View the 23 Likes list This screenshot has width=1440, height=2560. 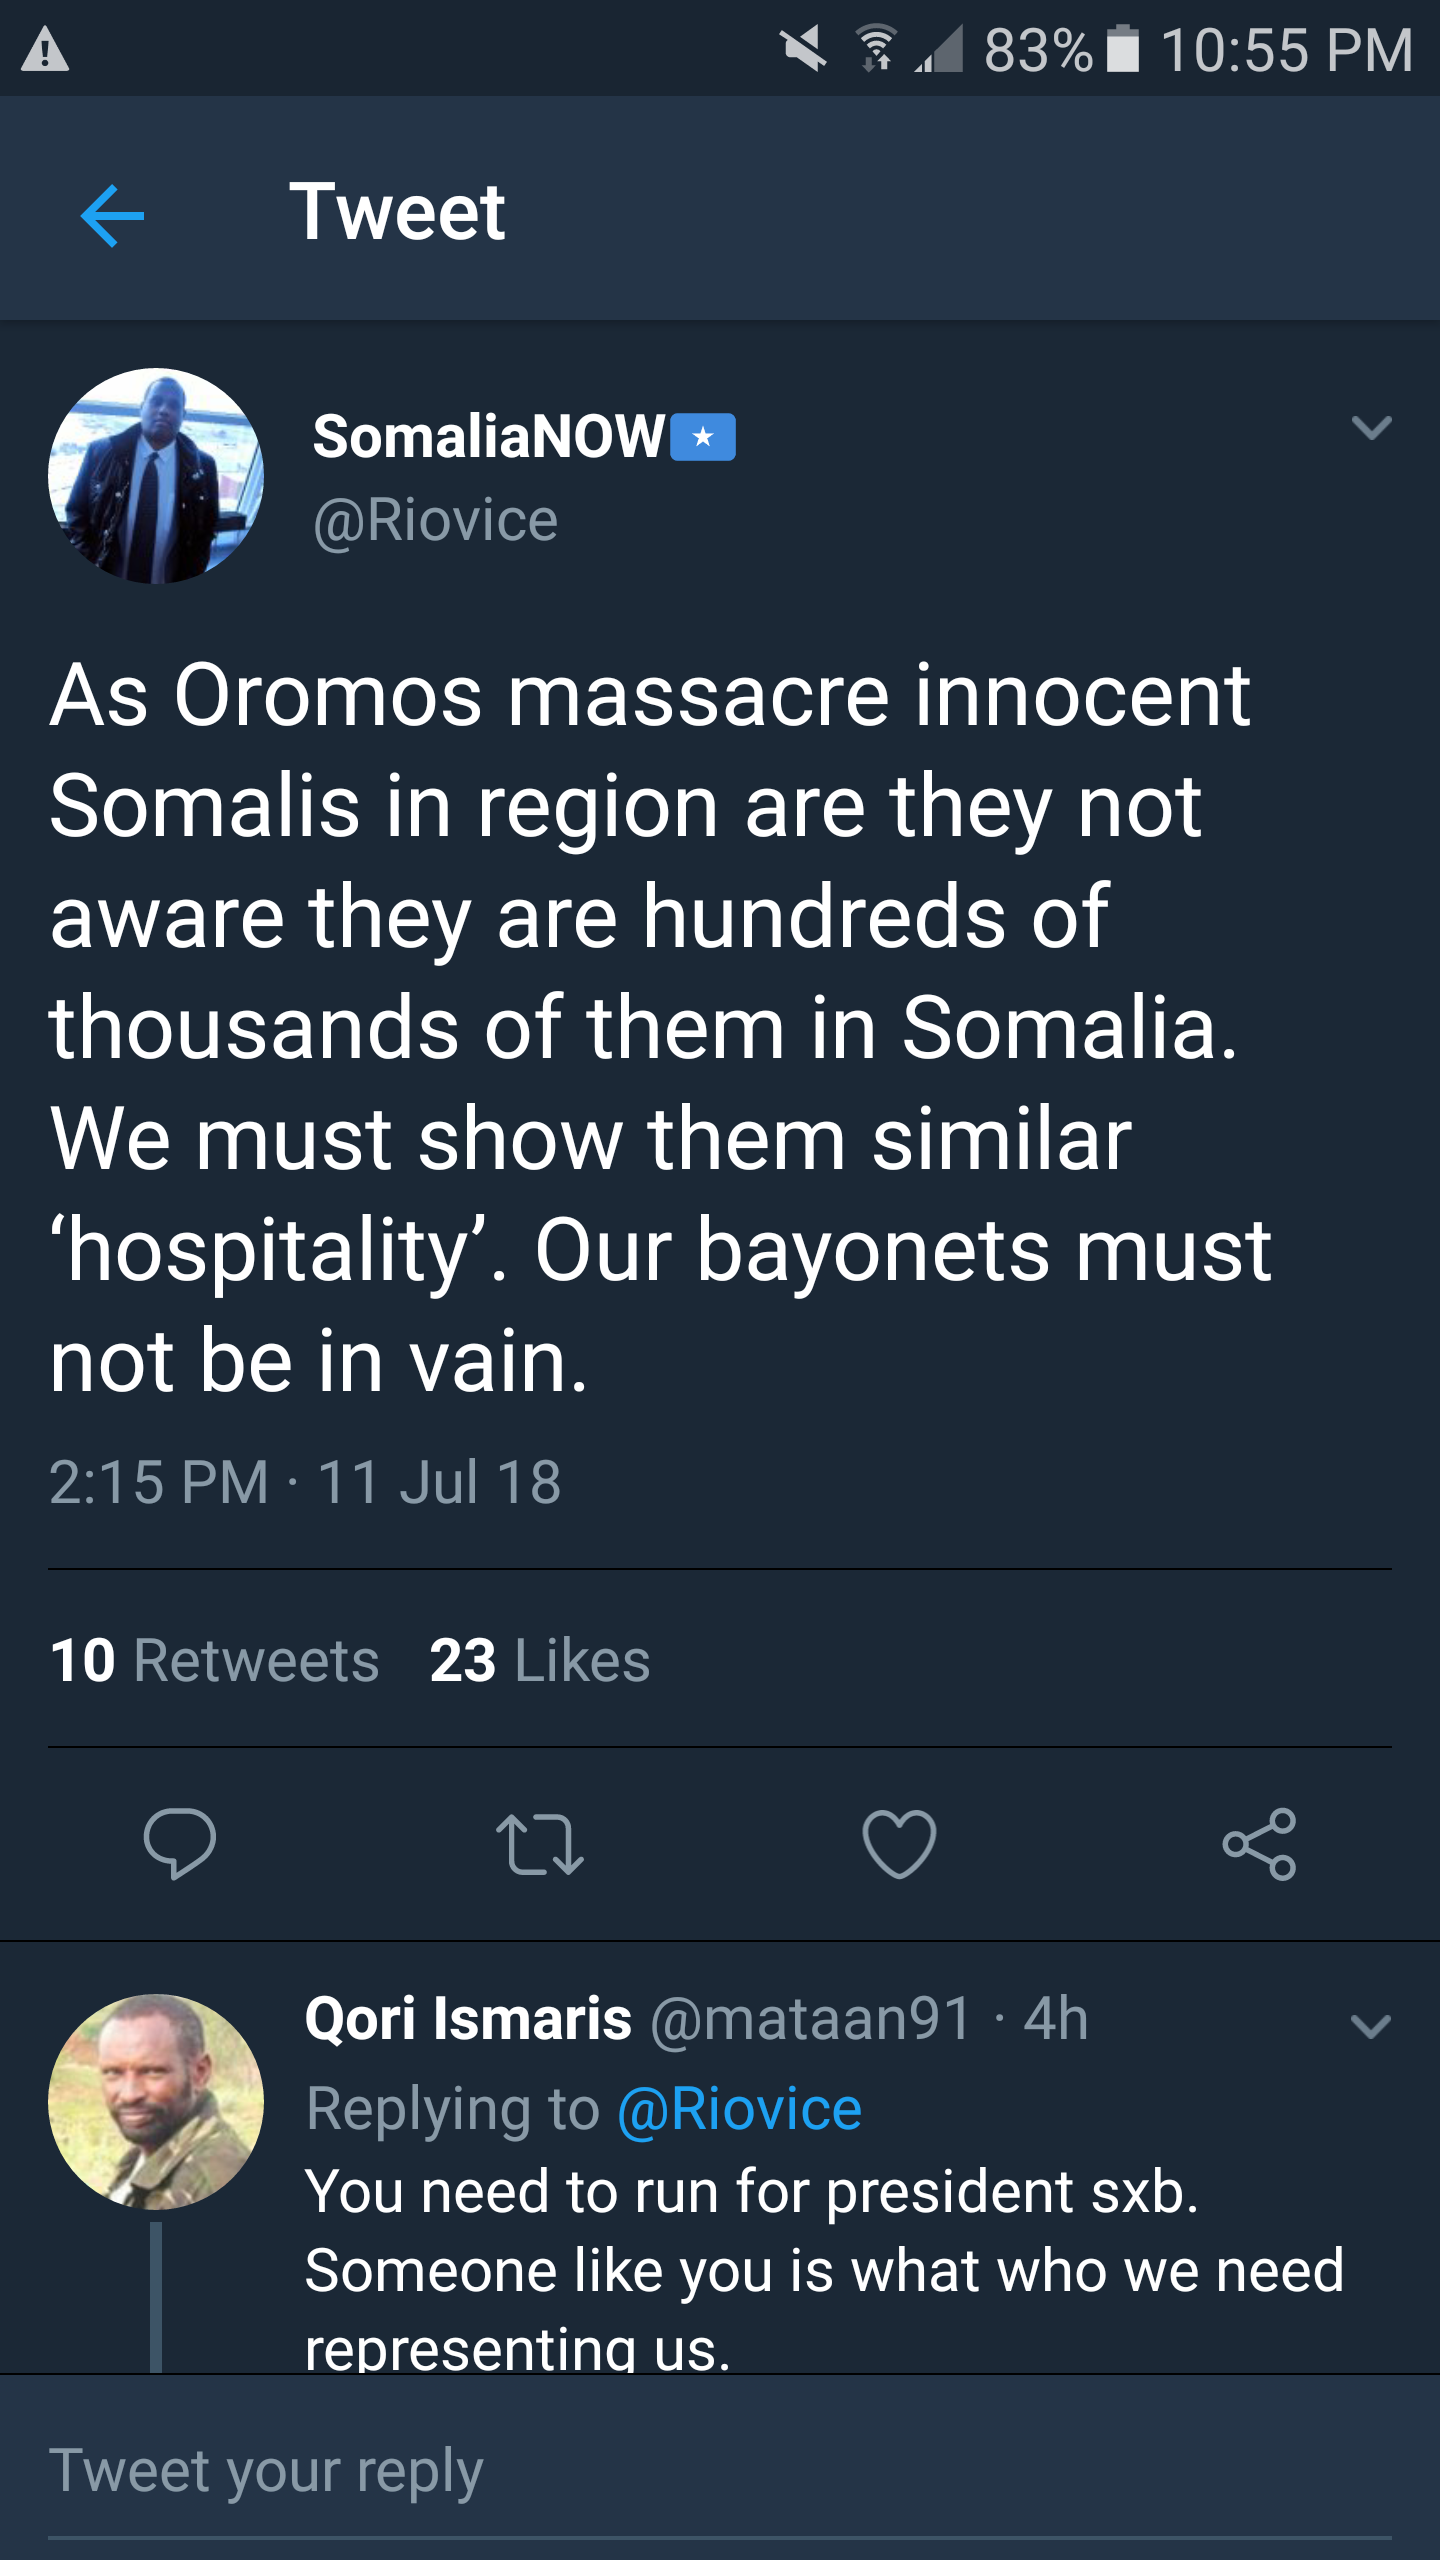point(540,1660)
